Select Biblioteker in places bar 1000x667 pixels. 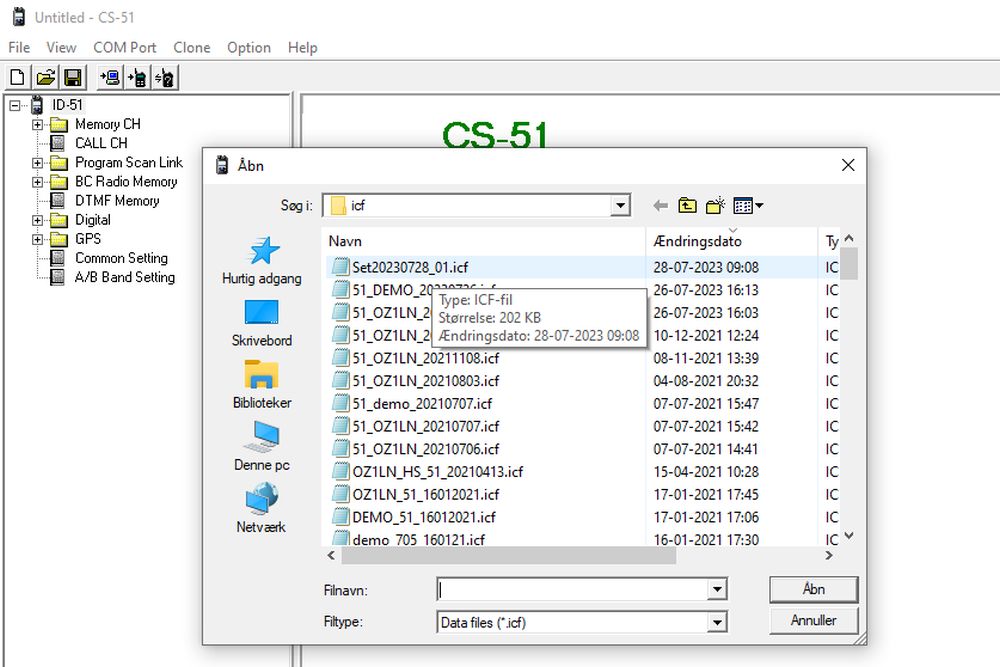point(261,385)
